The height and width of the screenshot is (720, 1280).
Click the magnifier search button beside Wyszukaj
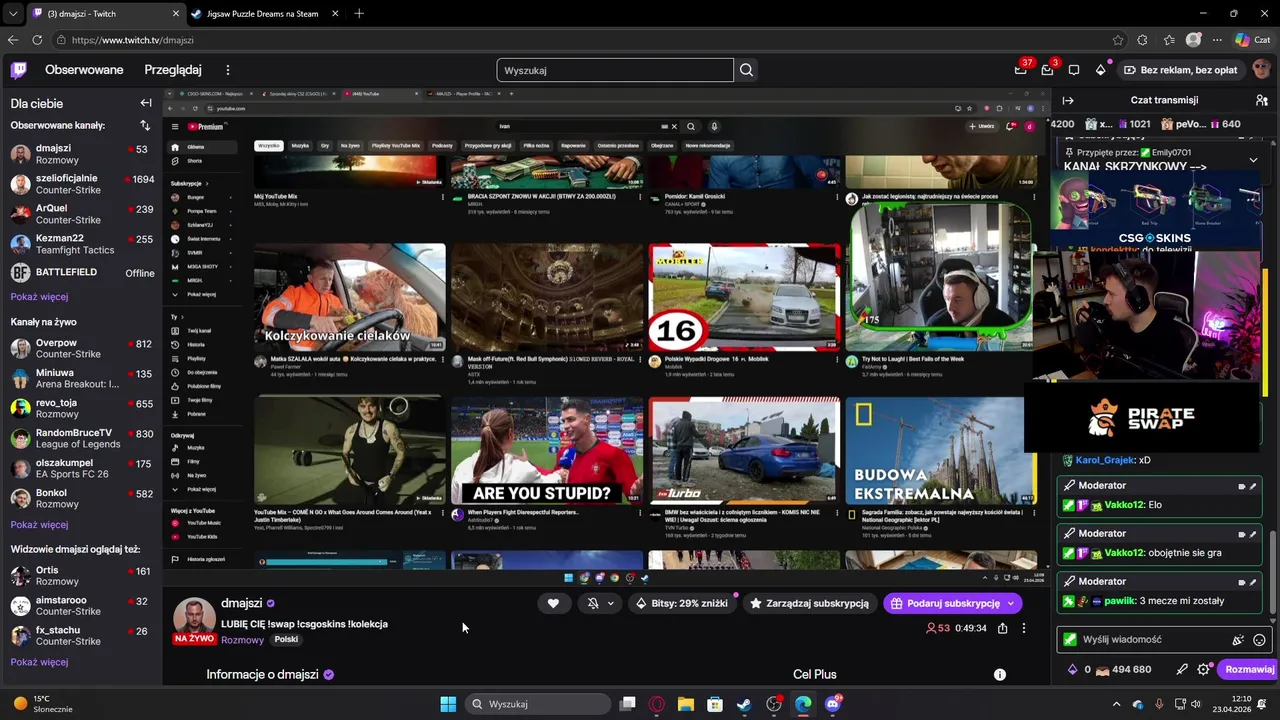pos(746,70)
